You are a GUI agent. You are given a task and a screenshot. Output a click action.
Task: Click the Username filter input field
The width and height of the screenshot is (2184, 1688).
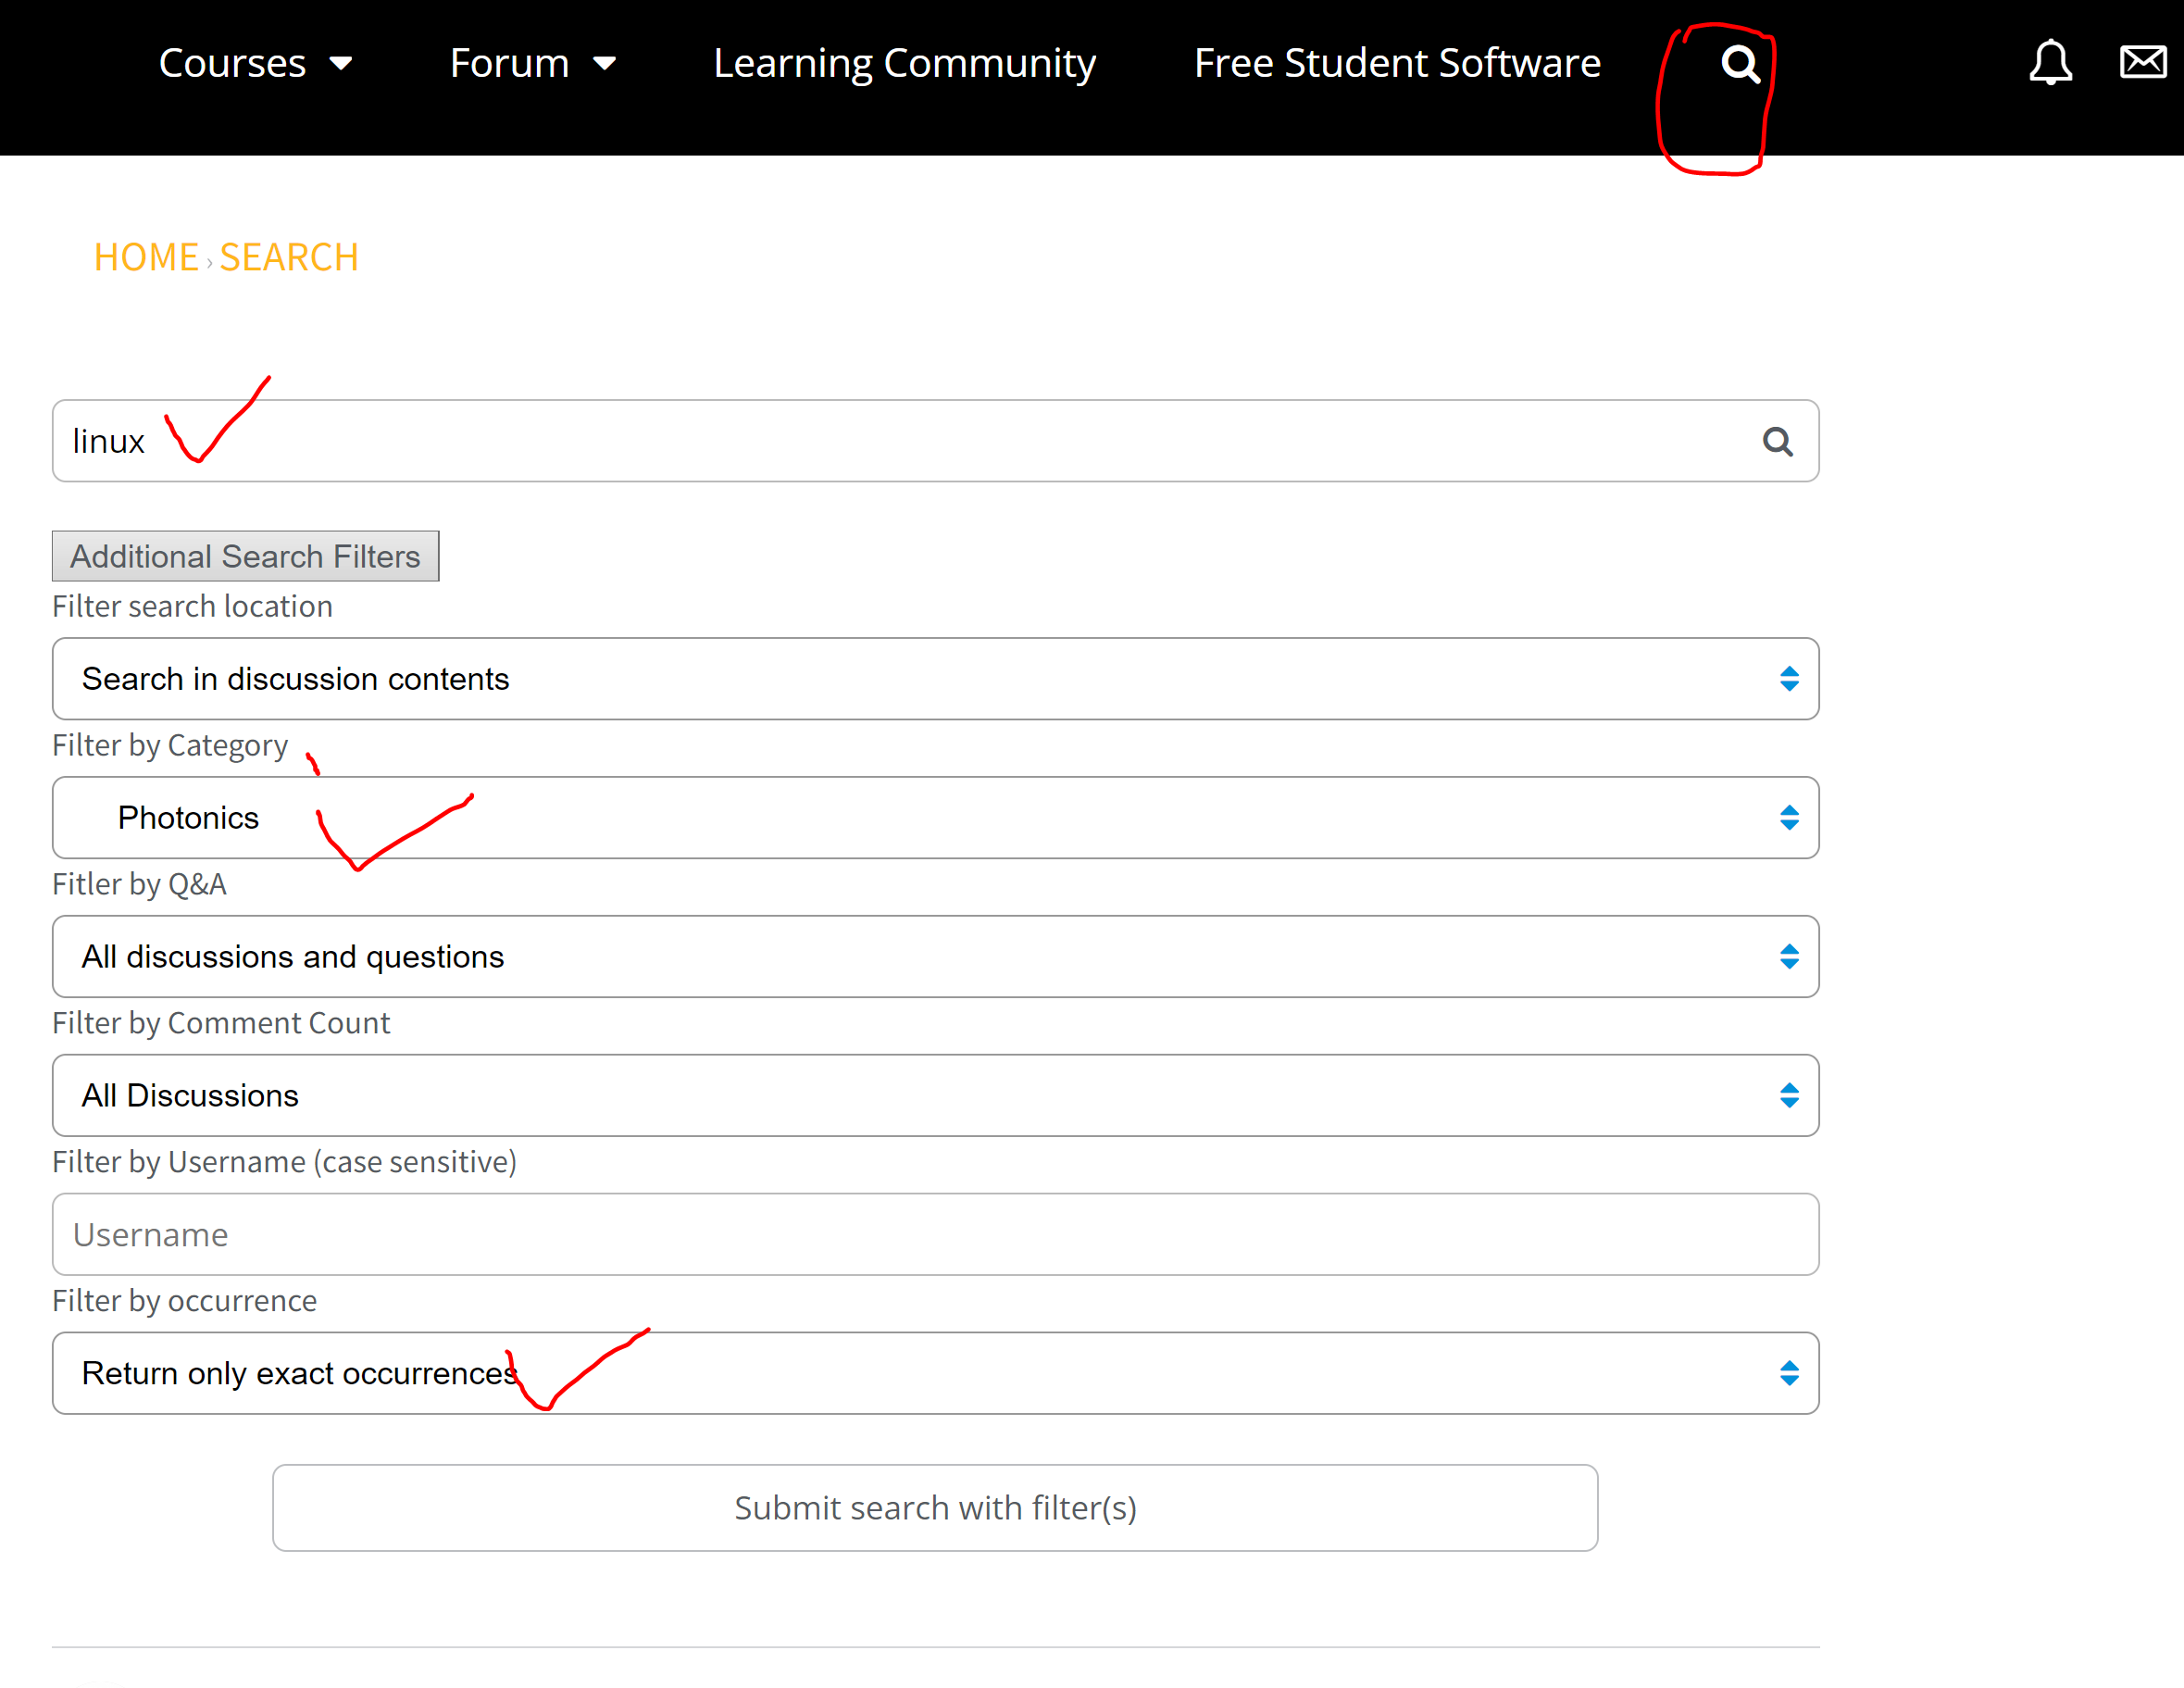click(x=935, y=1235)
